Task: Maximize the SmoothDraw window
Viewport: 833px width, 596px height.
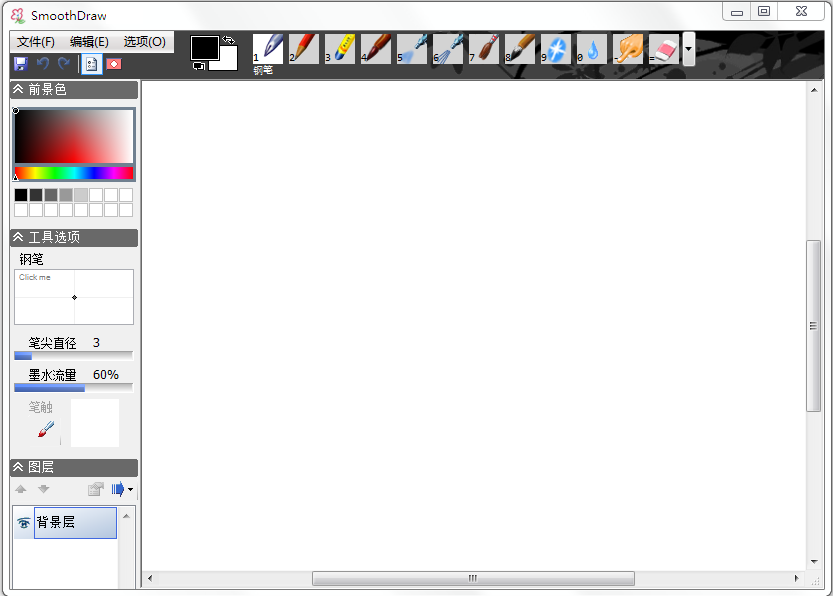Action: click(x=764, y=12)
